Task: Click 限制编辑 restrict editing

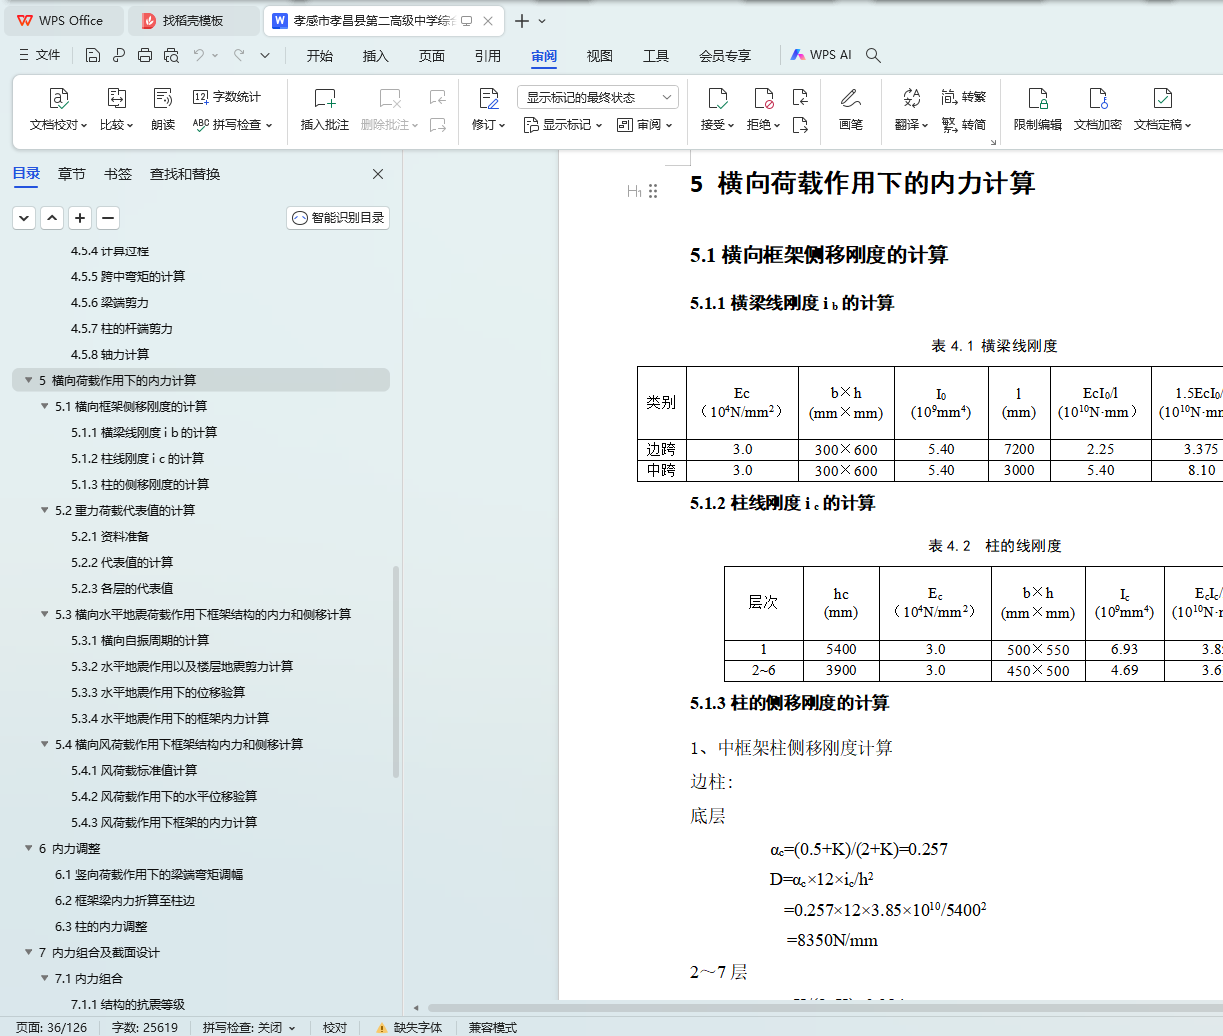Action: [1038, 110]
